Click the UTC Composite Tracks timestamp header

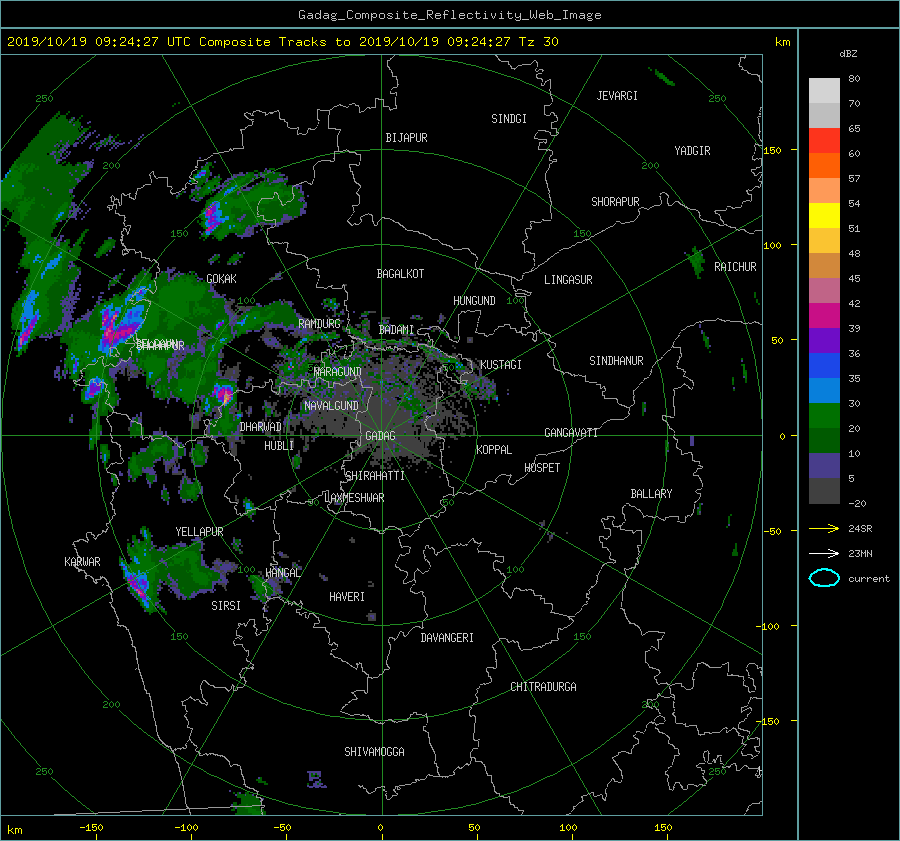[x=282, y=42]
